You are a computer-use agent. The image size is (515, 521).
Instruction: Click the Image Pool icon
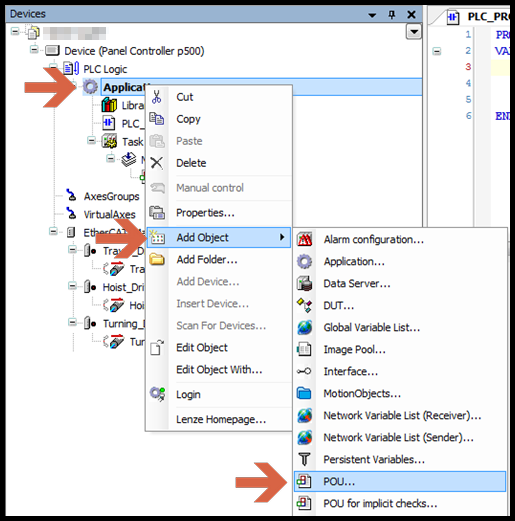tap(304, 349)
